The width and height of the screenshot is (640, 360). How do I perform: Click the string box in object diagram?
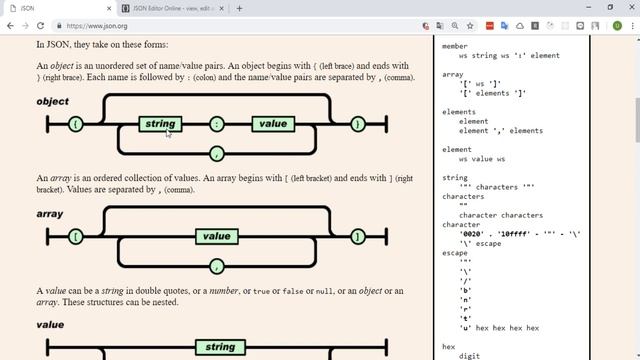pyautogui.click(x=160, y=124)
